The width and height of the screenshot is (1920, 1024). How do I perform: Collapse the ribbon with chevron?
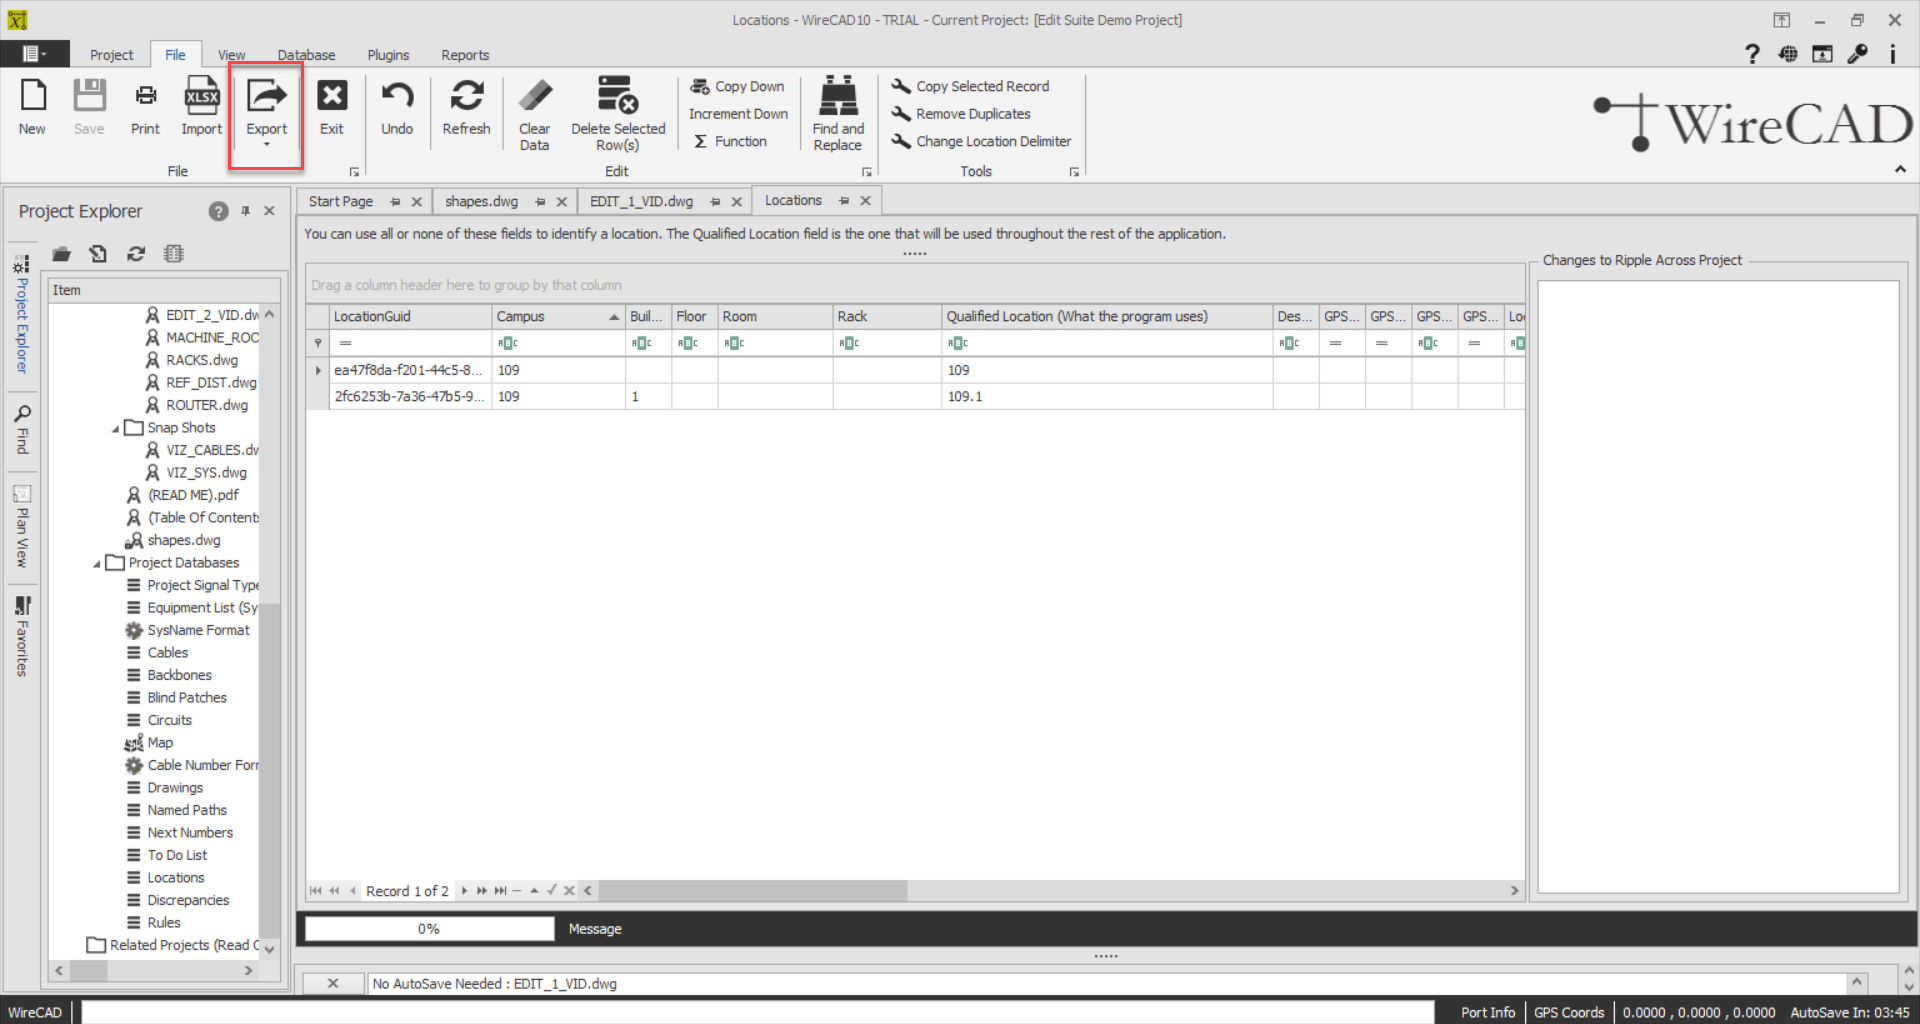point(1900,170)
